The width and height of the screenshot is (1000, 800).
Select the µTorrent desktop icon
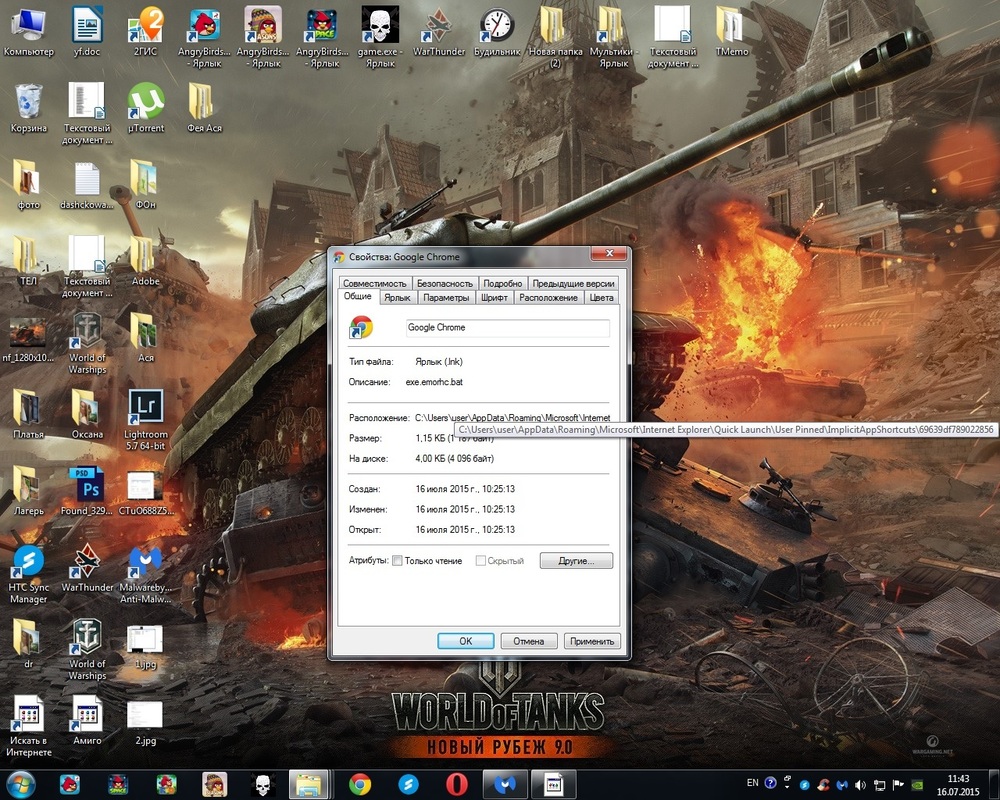point(145,108)
